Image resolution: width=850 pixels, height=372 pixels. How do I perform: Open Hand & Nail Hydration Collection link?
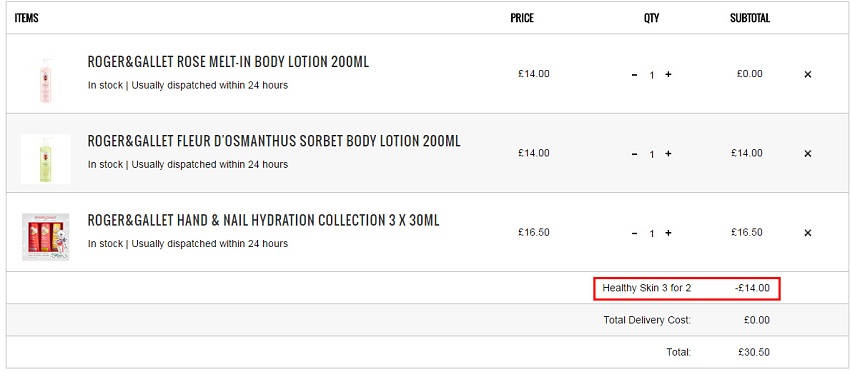(x=263, y=220)
